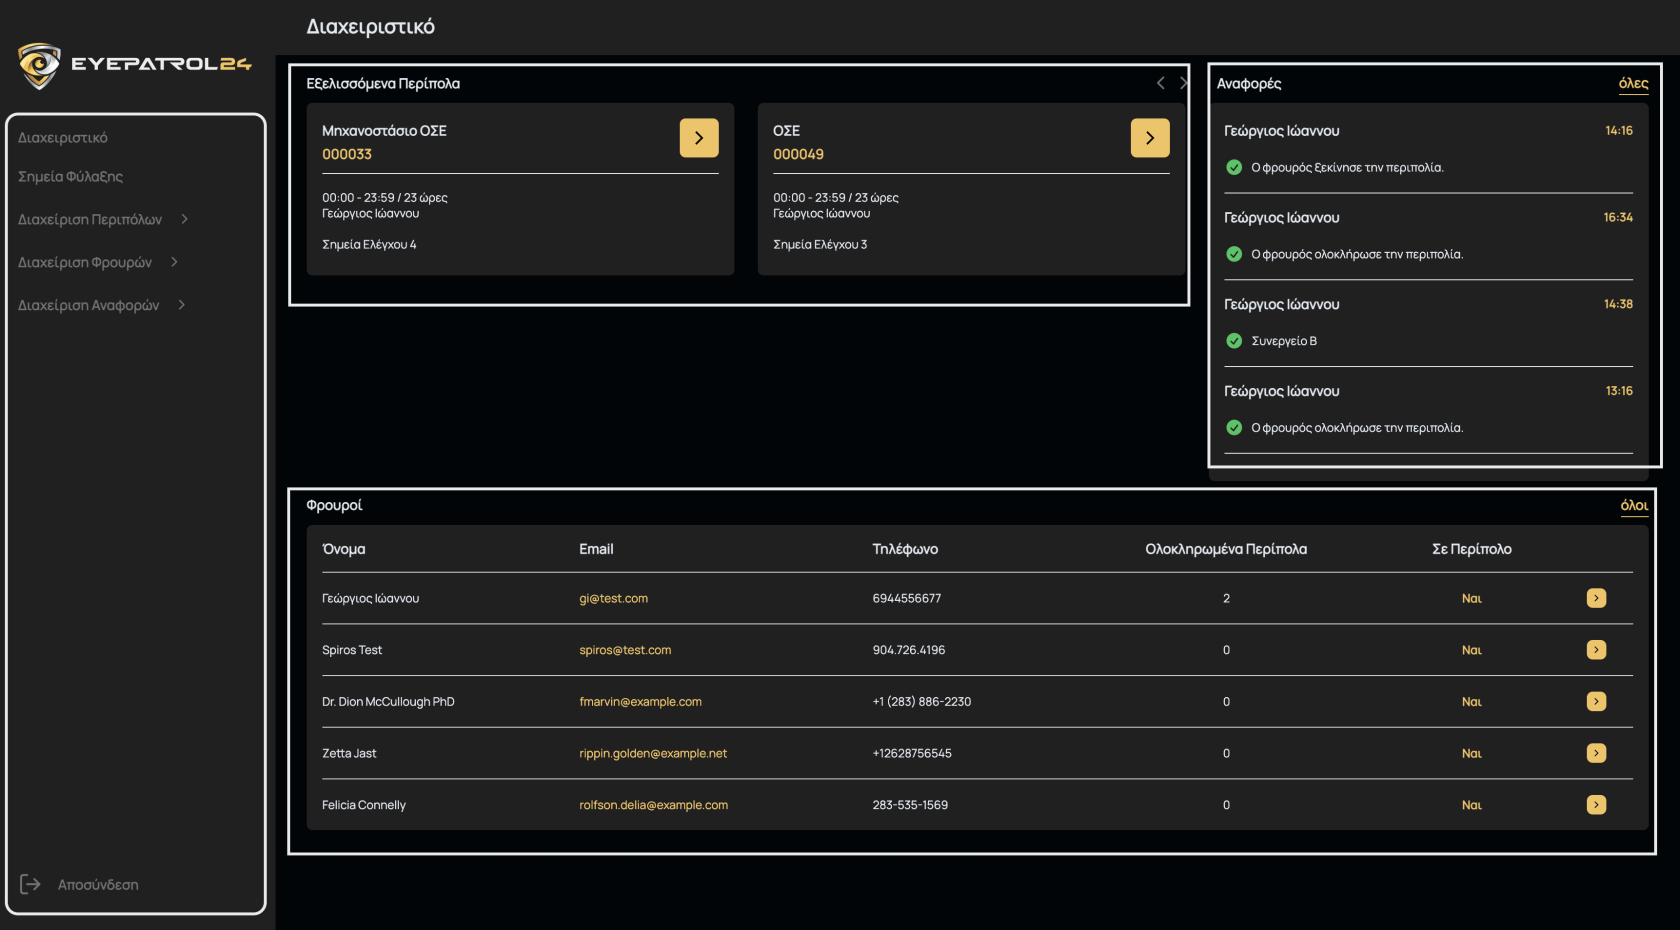Open details arrow for Zetta Jast row

1596,753
